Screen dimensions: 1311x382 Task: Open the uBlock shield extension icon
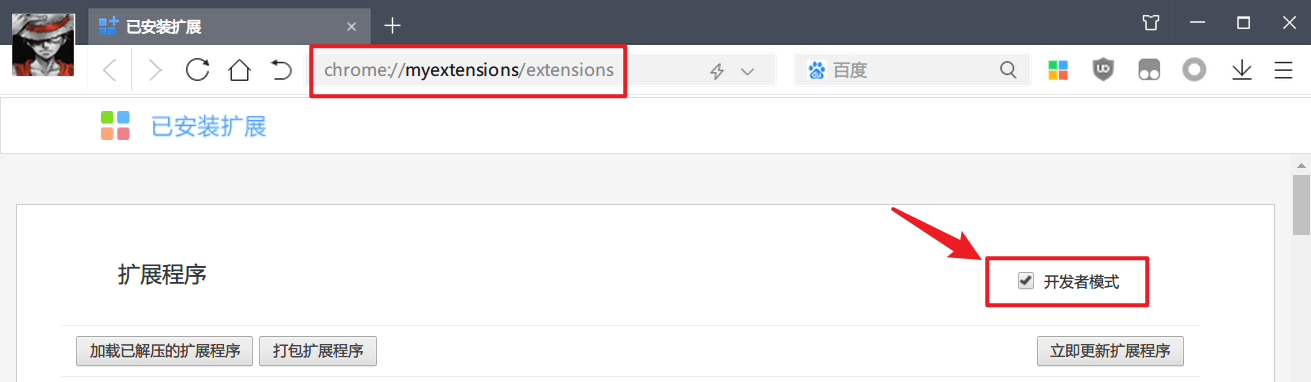(x=1103, y=70)
